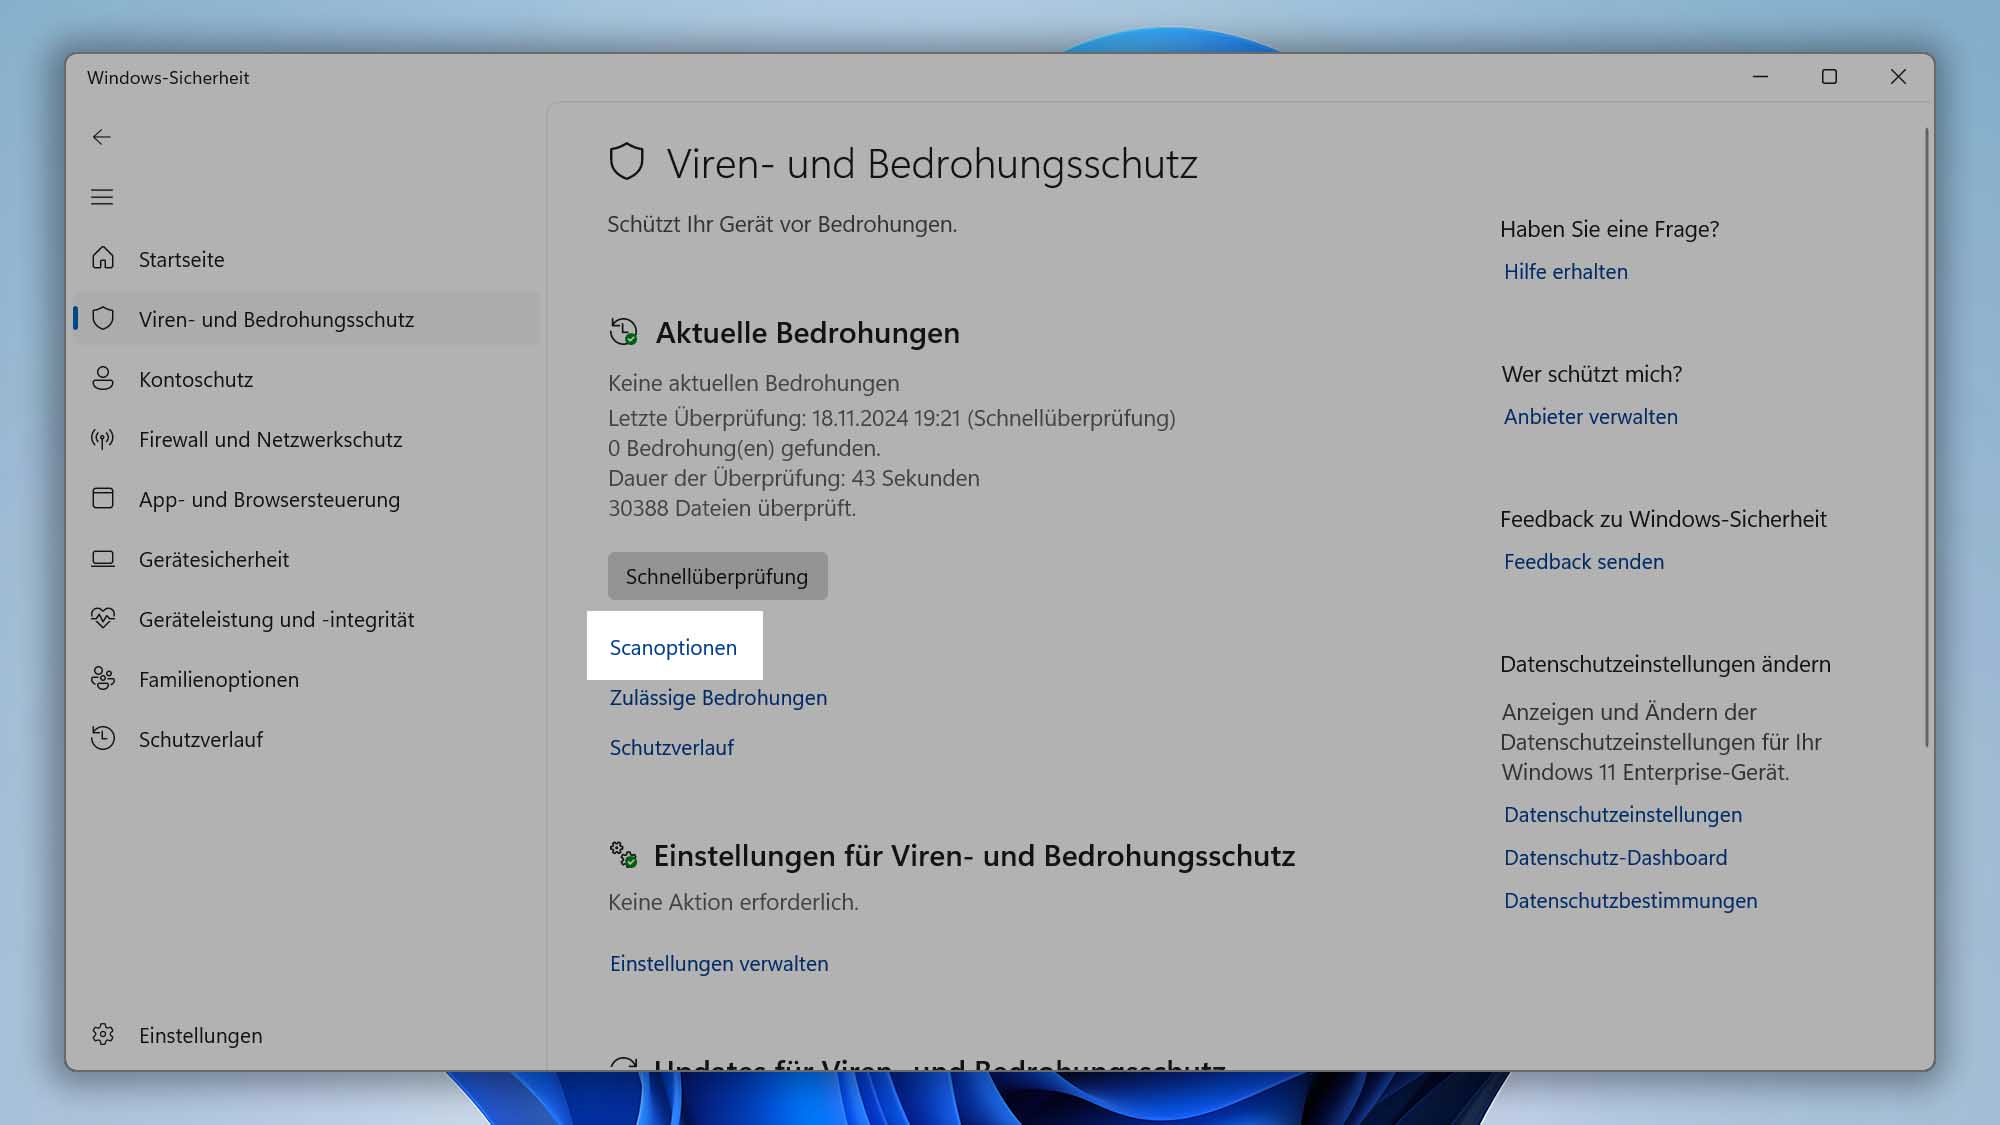Click the shield icon in the sidebar
The image size is (2000, 1125).
click(103, 319)
